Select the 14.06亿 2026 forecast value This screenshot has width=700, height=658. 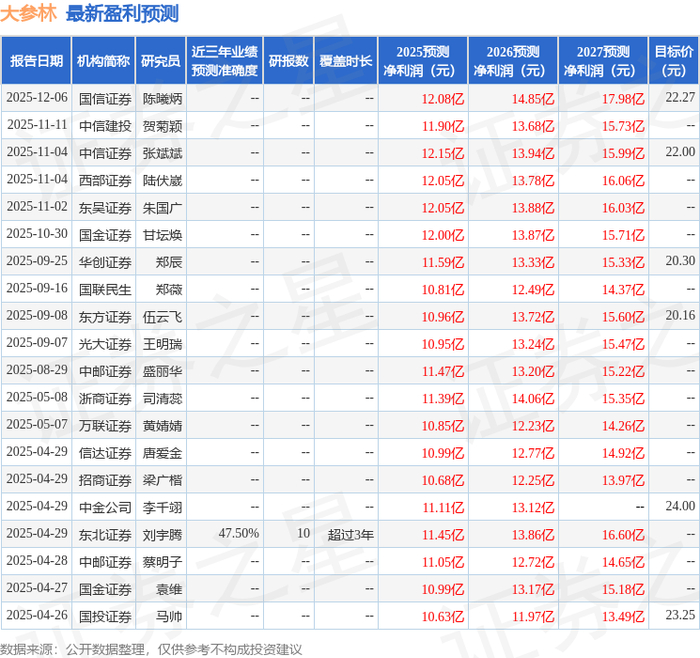[533, 398]
